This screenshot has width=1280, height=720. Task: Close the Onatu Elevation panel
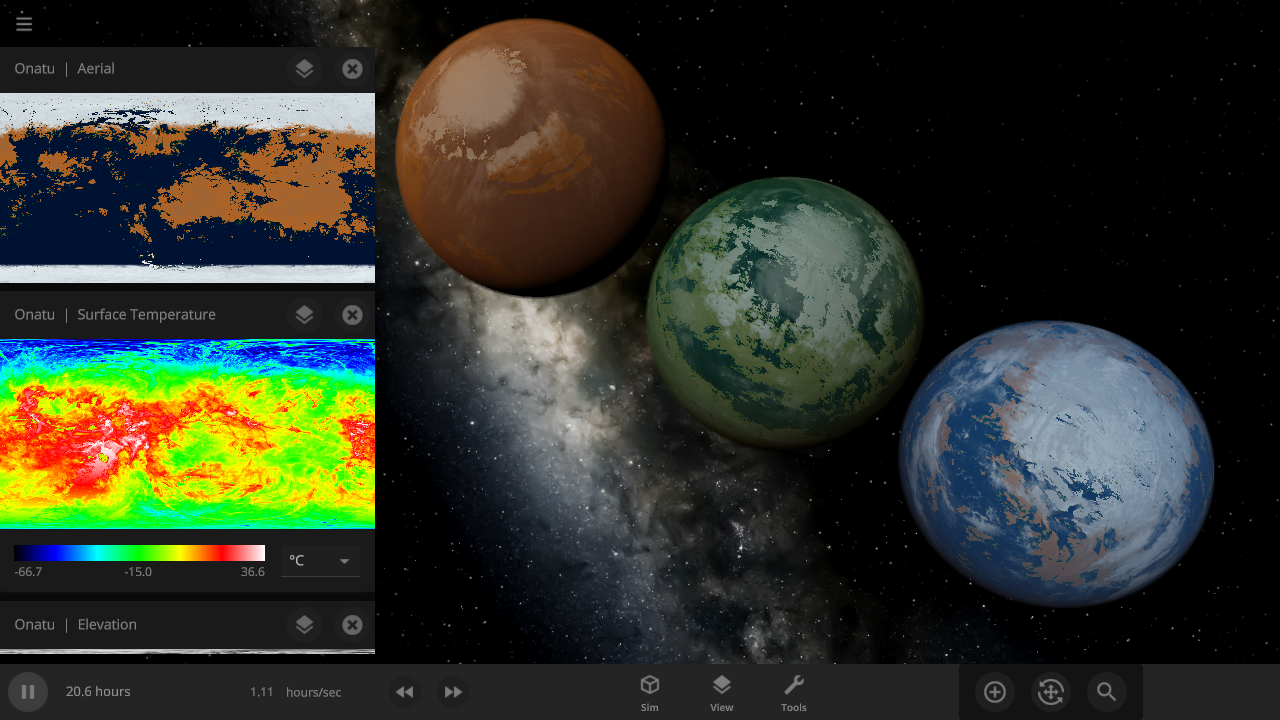click(x=352, y=625)
